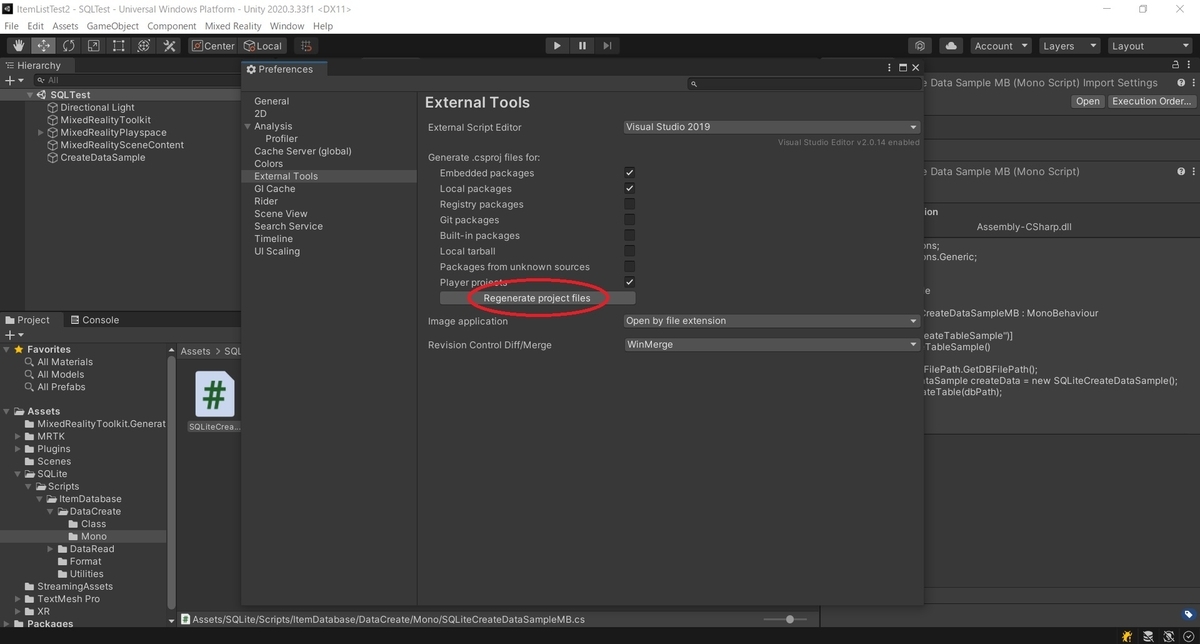Viewport: 1200px width, 644px height.
Task: Enable the Registry packages checkbox
Action: pos(629,204)
